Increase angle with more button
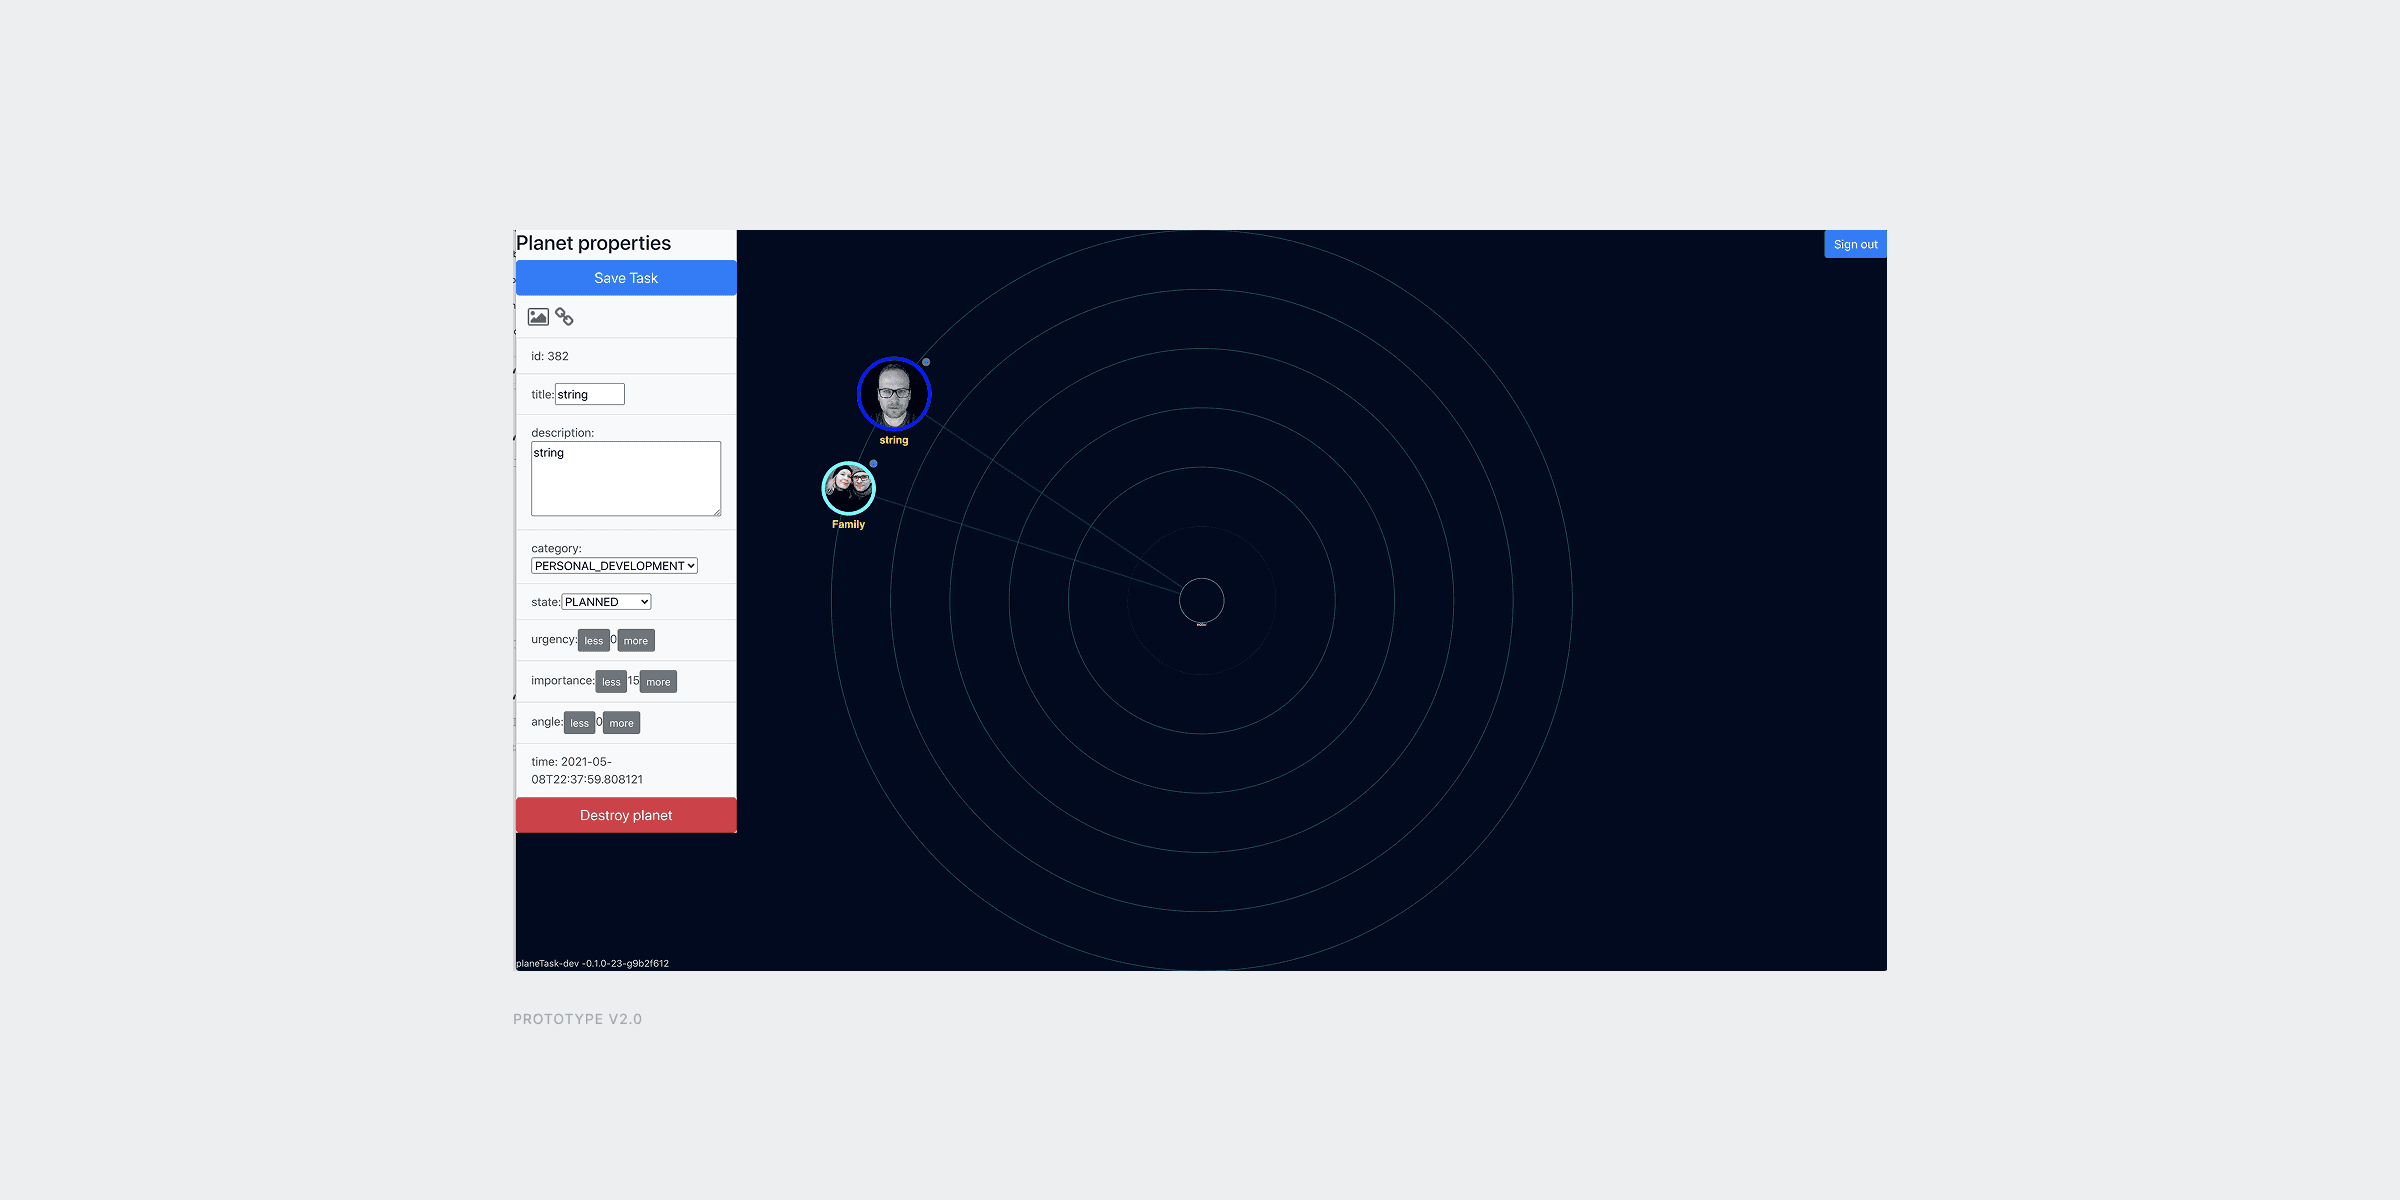This screenshot has height=1200, width=2400. coord(621,723)
